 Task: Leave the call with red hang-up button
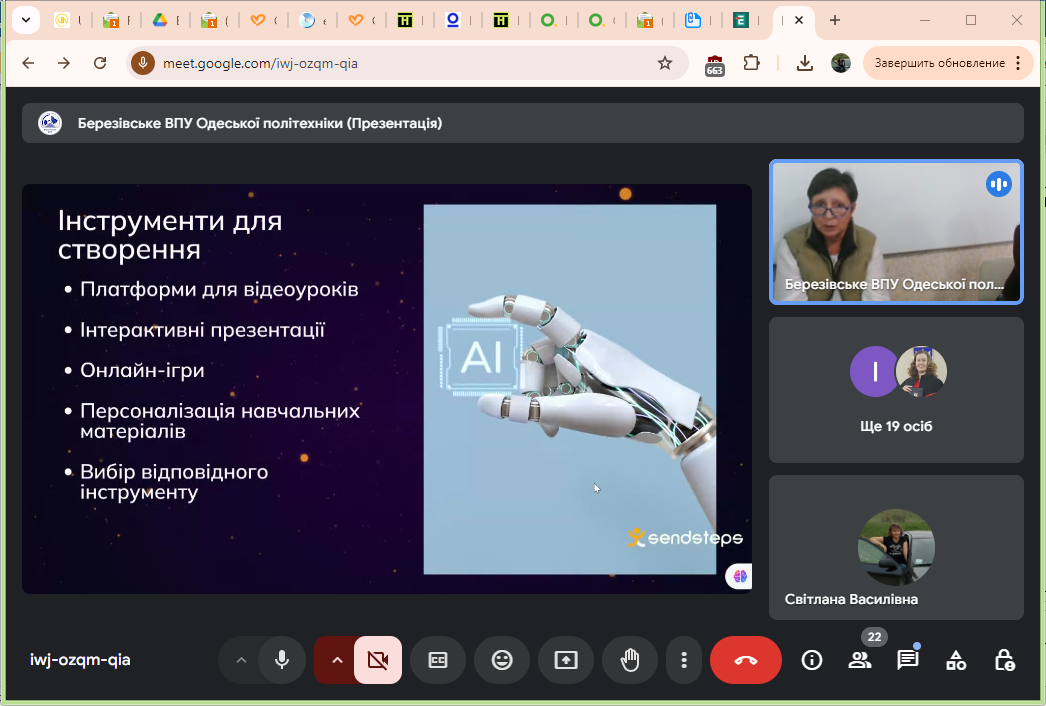(746, 660)
